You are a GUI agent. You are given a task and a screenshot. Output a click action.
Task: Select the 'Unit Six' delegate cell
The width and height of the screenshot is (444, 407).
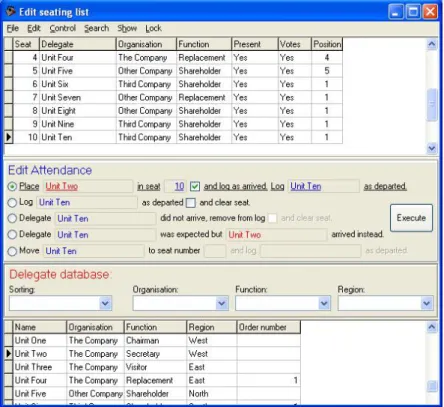(78, 84)
